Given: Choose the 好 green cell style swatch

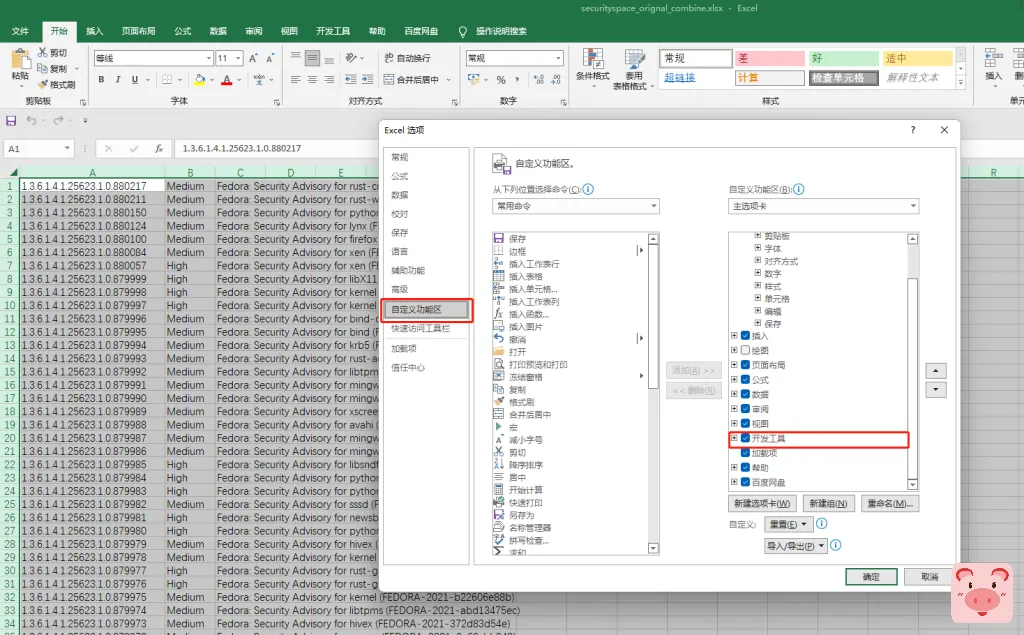Looking at the screenshot, I should pos(843,59).
